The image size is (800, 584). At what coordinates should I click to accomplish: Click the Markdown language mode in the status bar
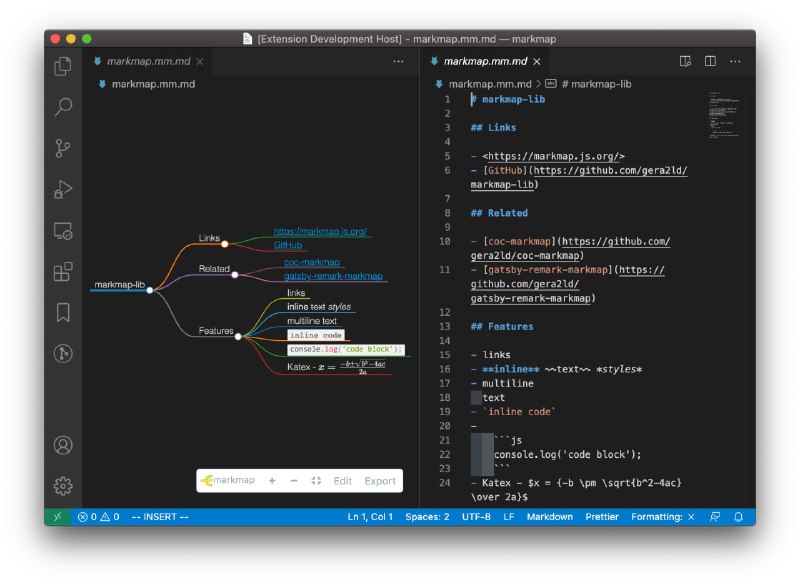549,517
